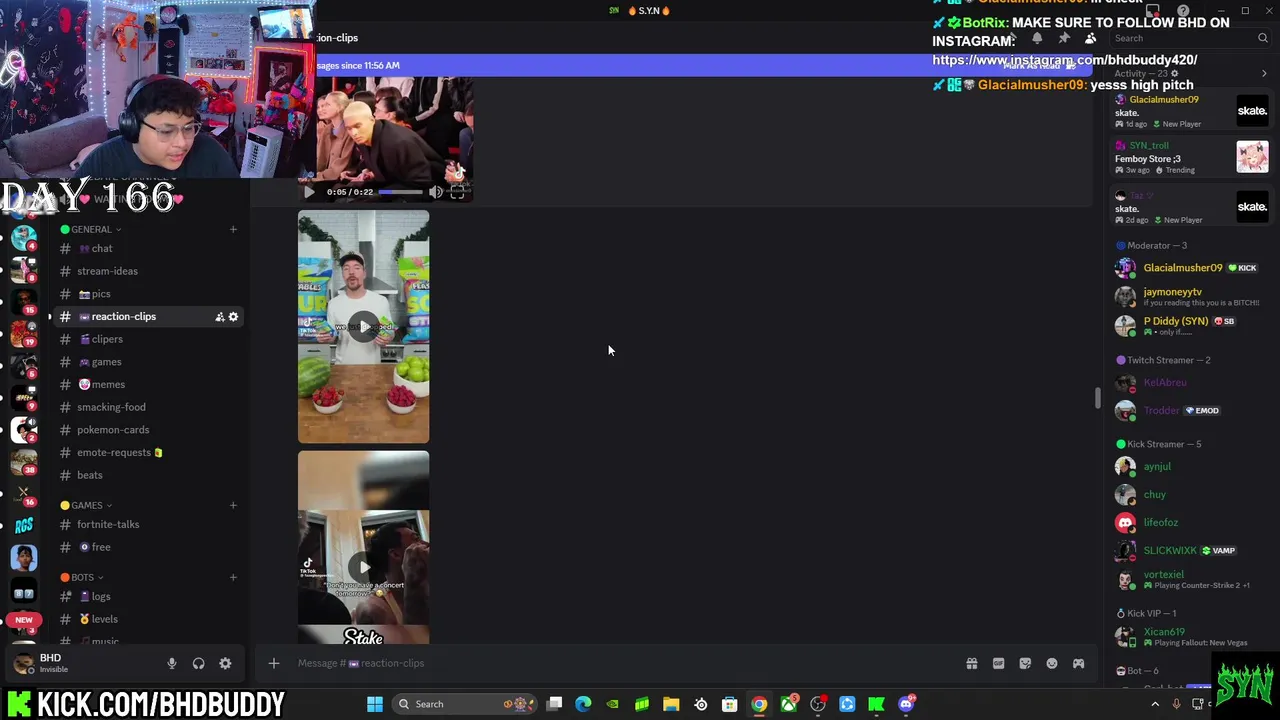Show hidden system tray icons chevron
Image resolution: width=1280 pixels, height=720 pixels.
tap(1155, 704)
